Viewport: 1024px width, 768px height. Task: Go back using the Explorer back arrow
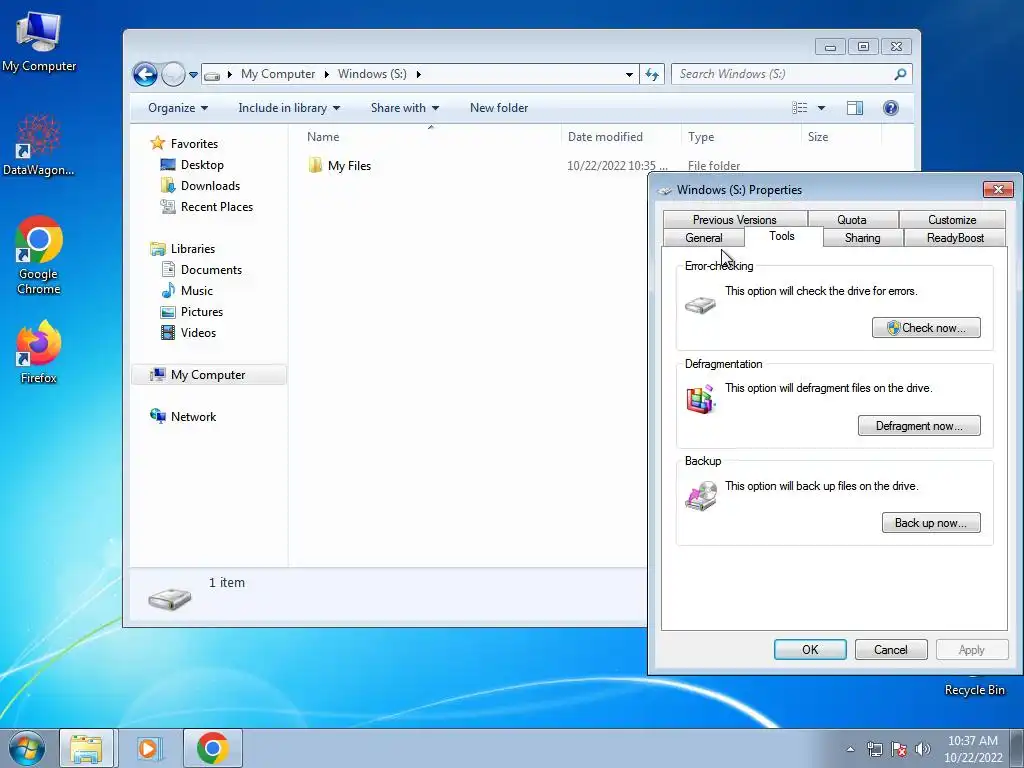(145, 74)
